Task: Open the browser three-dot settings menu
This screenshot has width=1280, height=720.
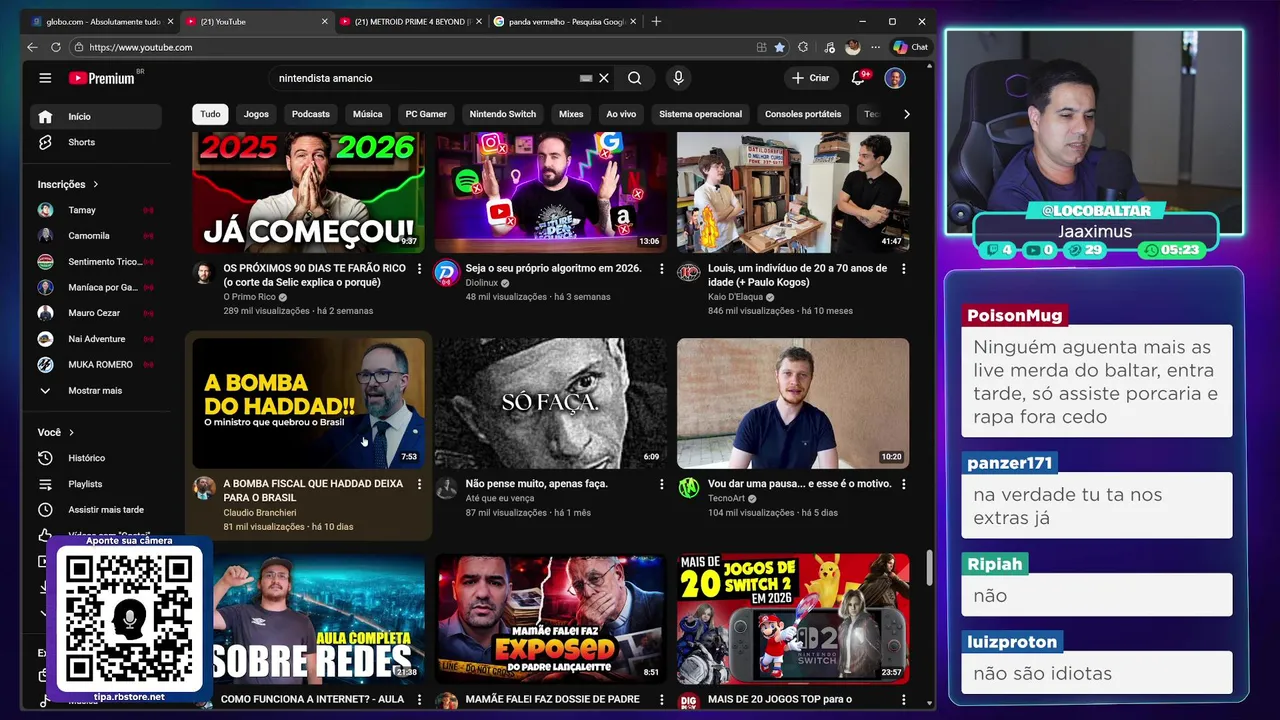Action: click(x=875, y=47)
